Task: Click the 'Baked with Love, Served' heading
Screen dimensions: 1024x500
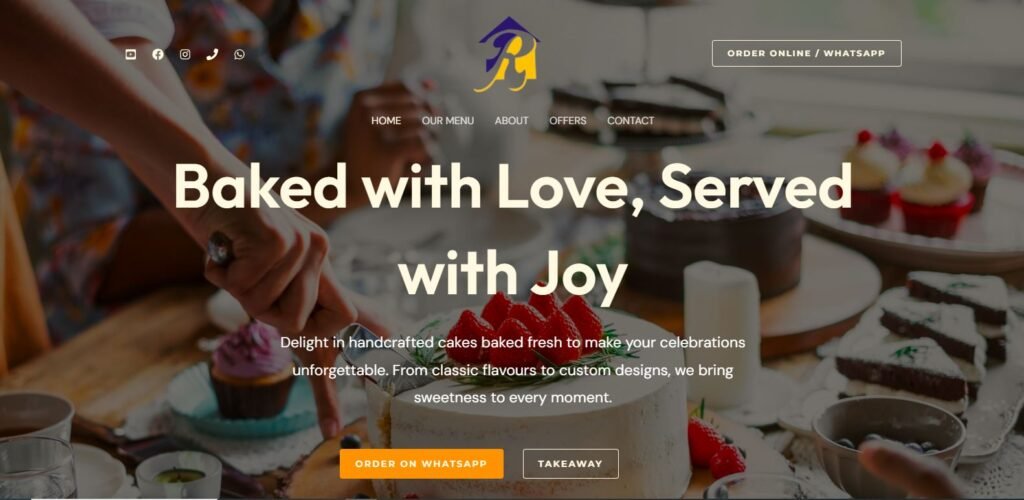Action: [x=513, y=185]
